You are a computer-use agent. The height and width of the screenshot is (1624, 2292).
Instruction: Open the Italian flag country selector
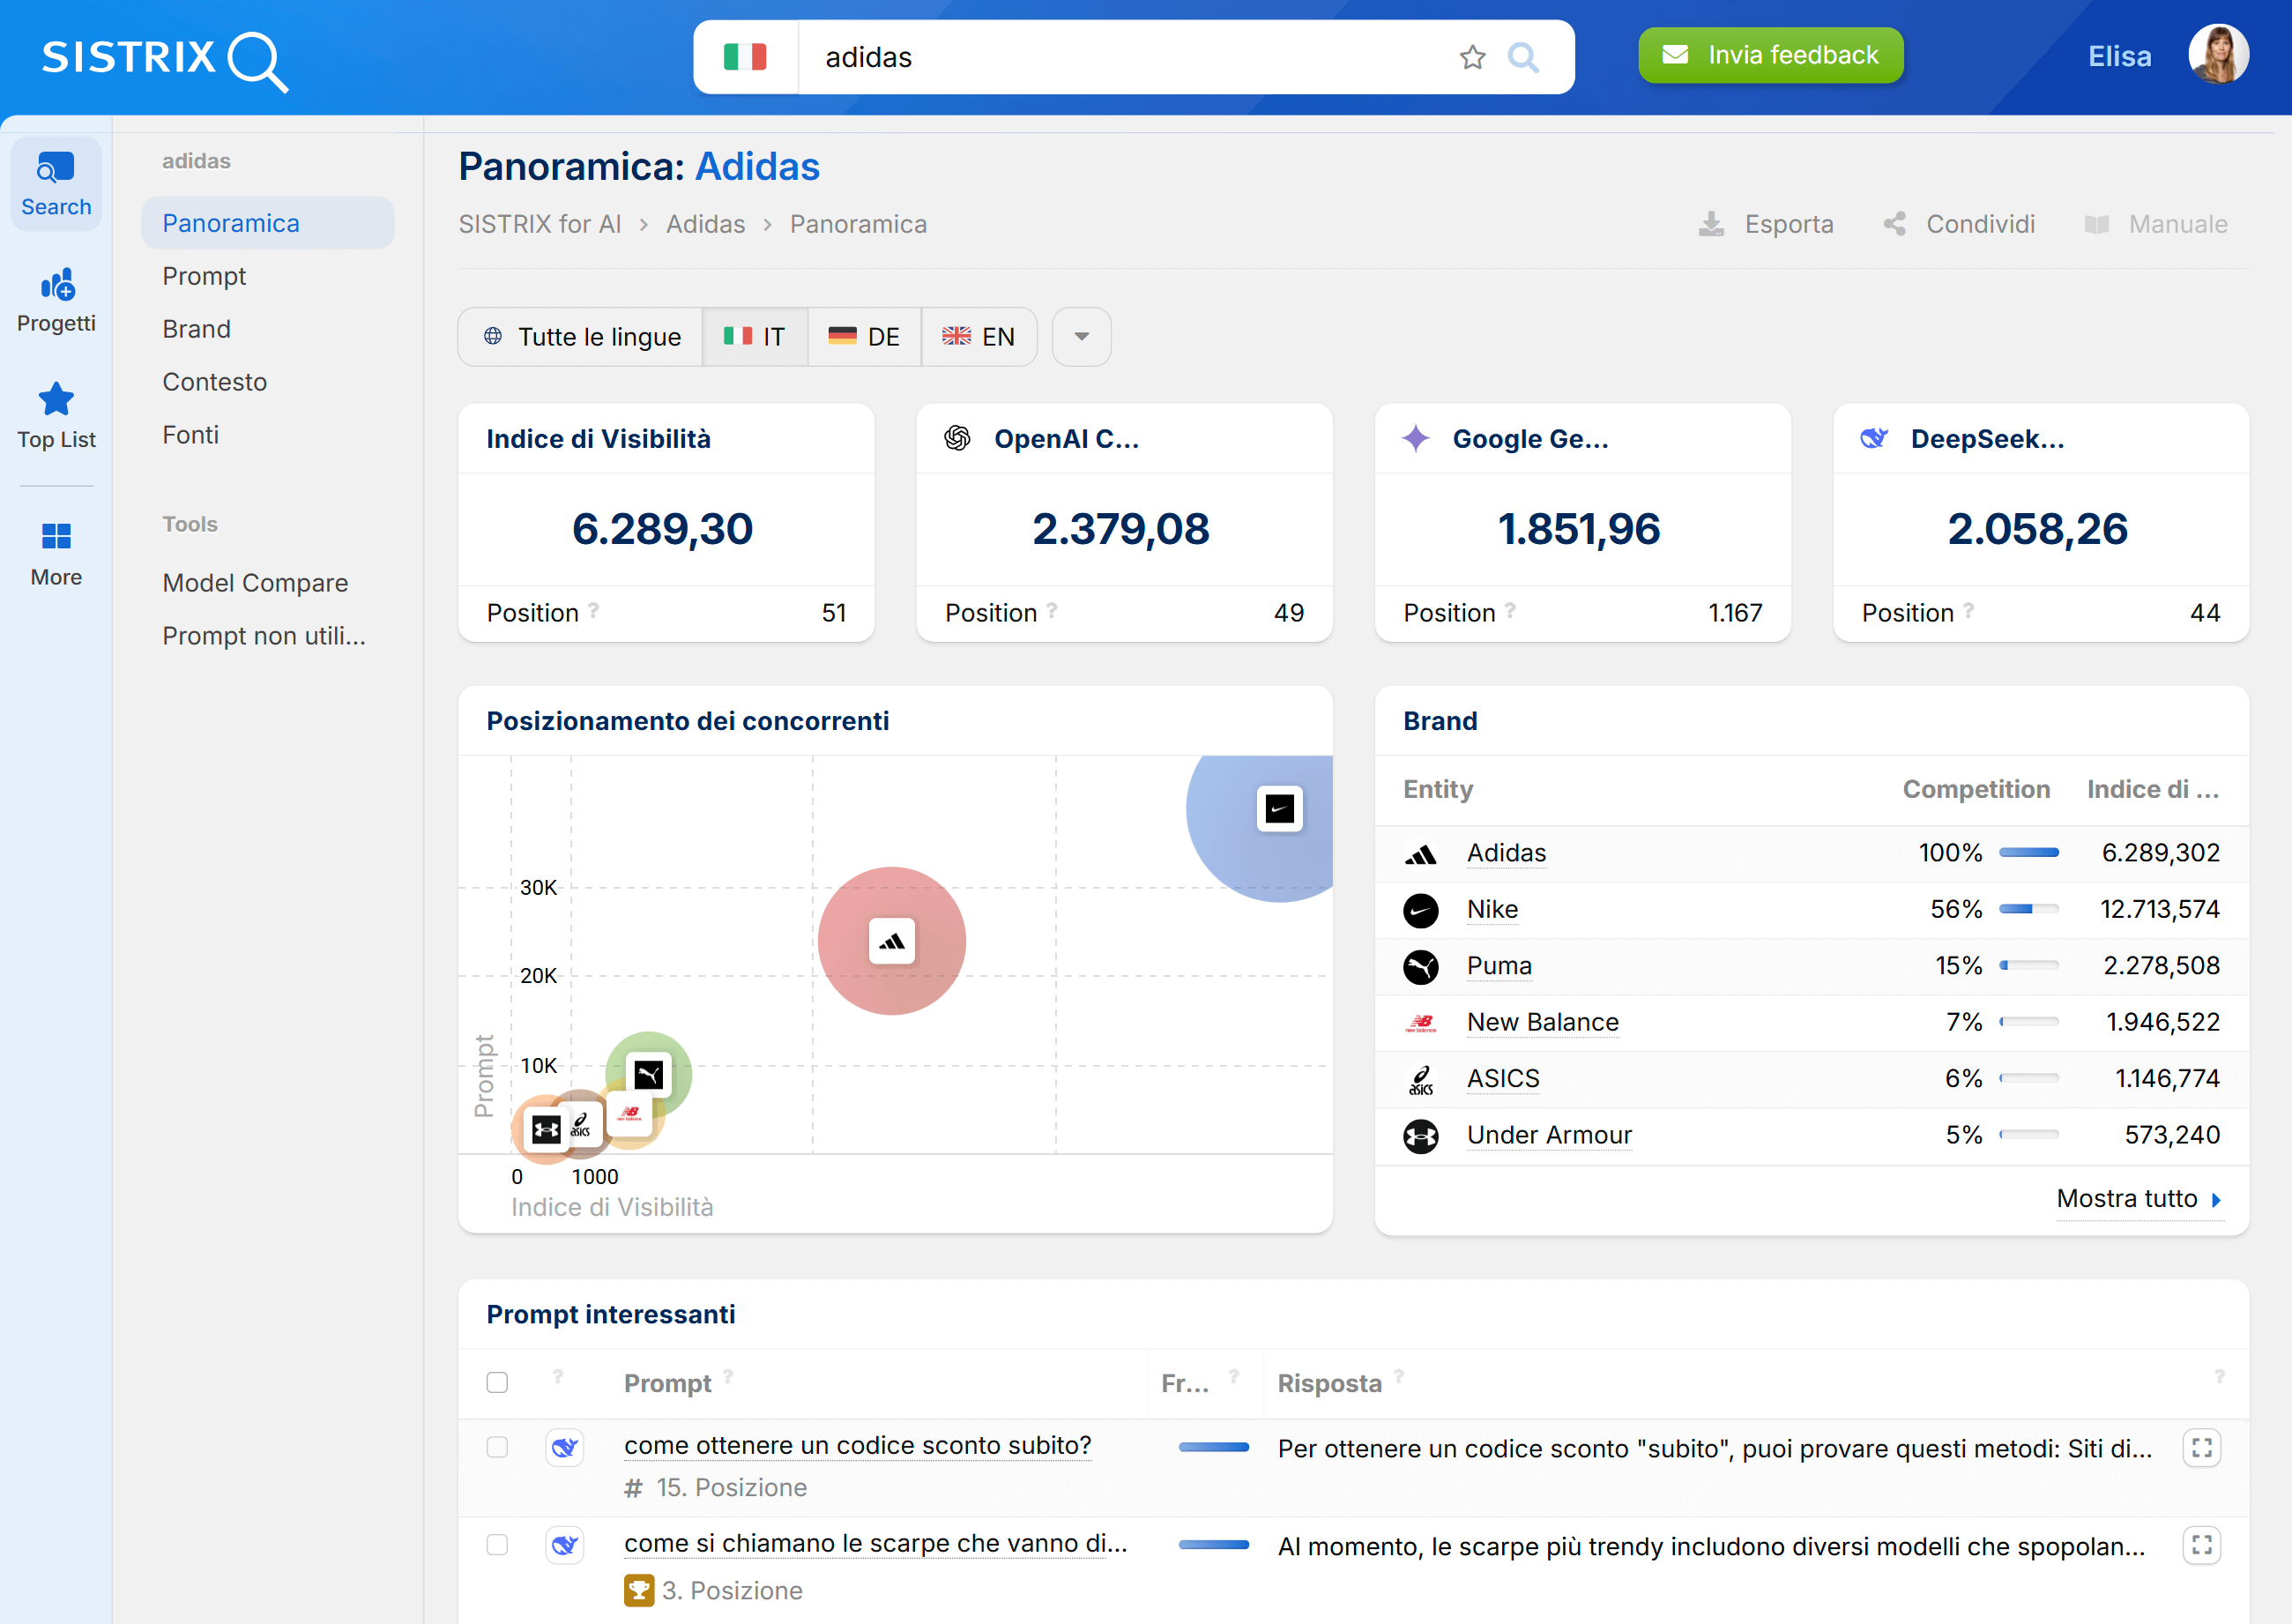745,57
